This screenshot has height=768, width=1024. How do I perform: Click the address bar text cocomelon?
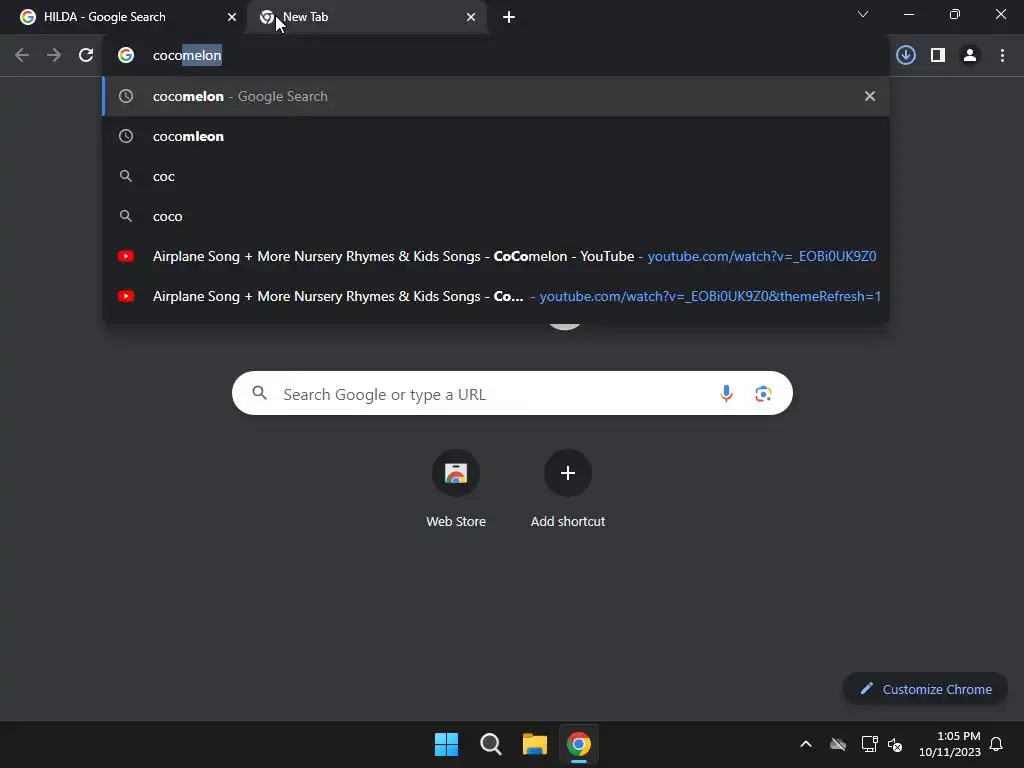click(x=187, y=56)
